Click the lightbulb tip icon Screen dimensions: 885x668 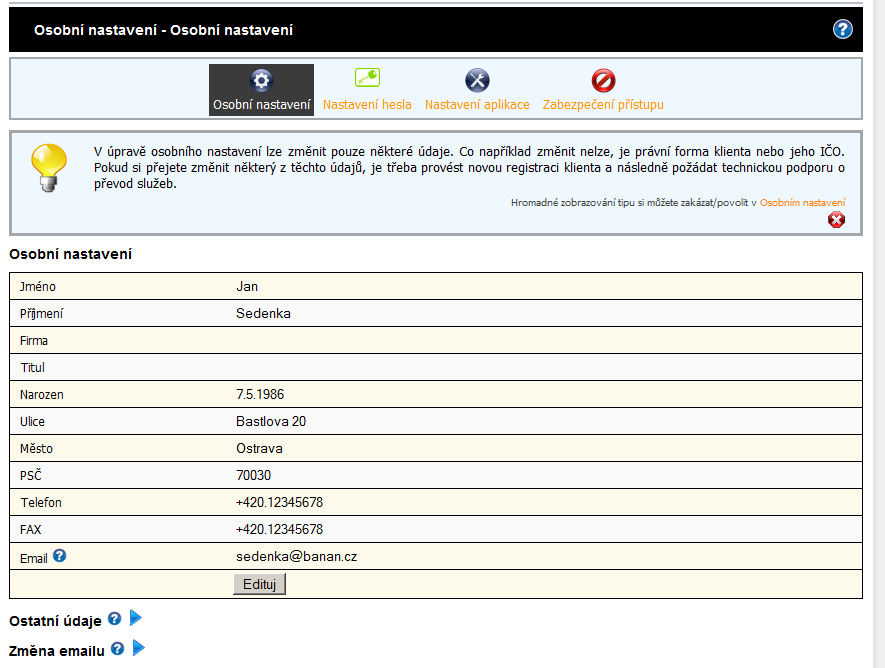tap(49, 165)
